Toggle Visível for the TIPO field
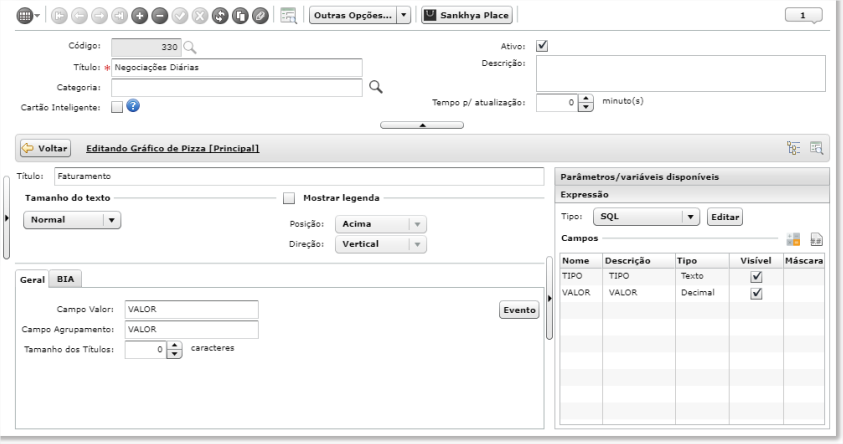Screen dimensions: 843x444 pyautogui.click(x=756, y=276)
